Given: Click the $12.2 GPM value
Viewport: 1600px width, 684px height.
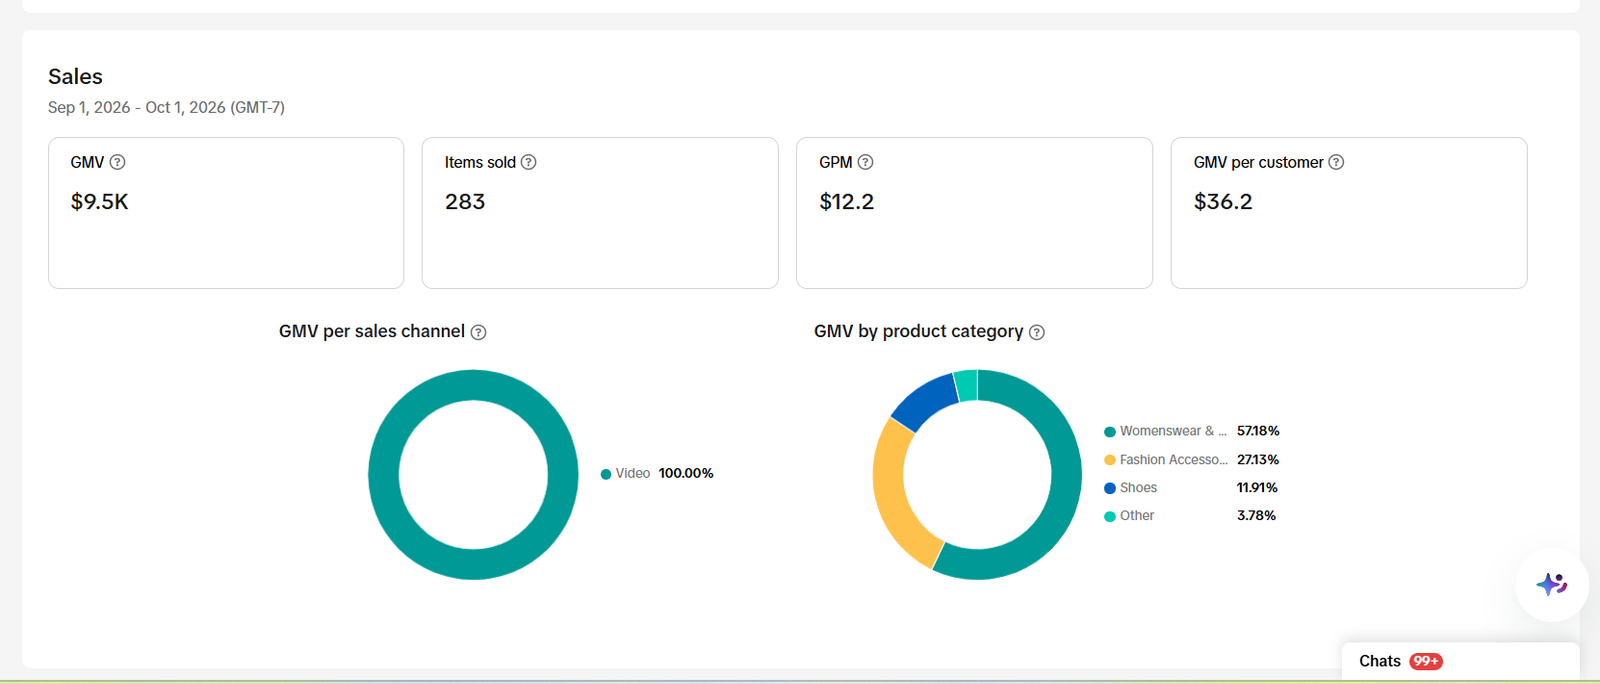Looking at the screenshot, I should 847,201.
